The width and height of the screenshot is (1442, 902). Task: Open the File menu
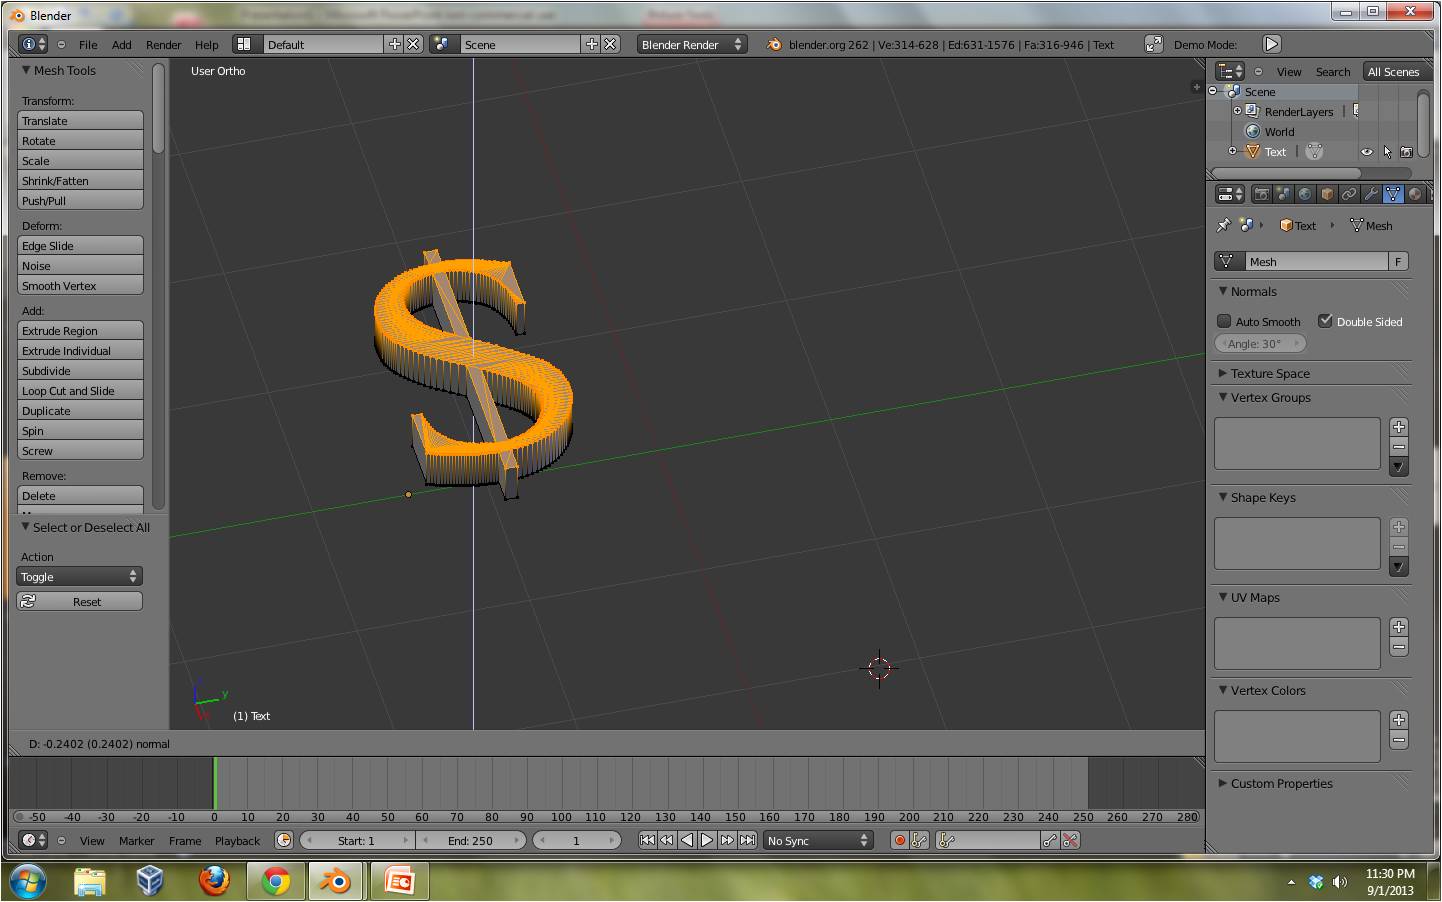tap(88, 44)
